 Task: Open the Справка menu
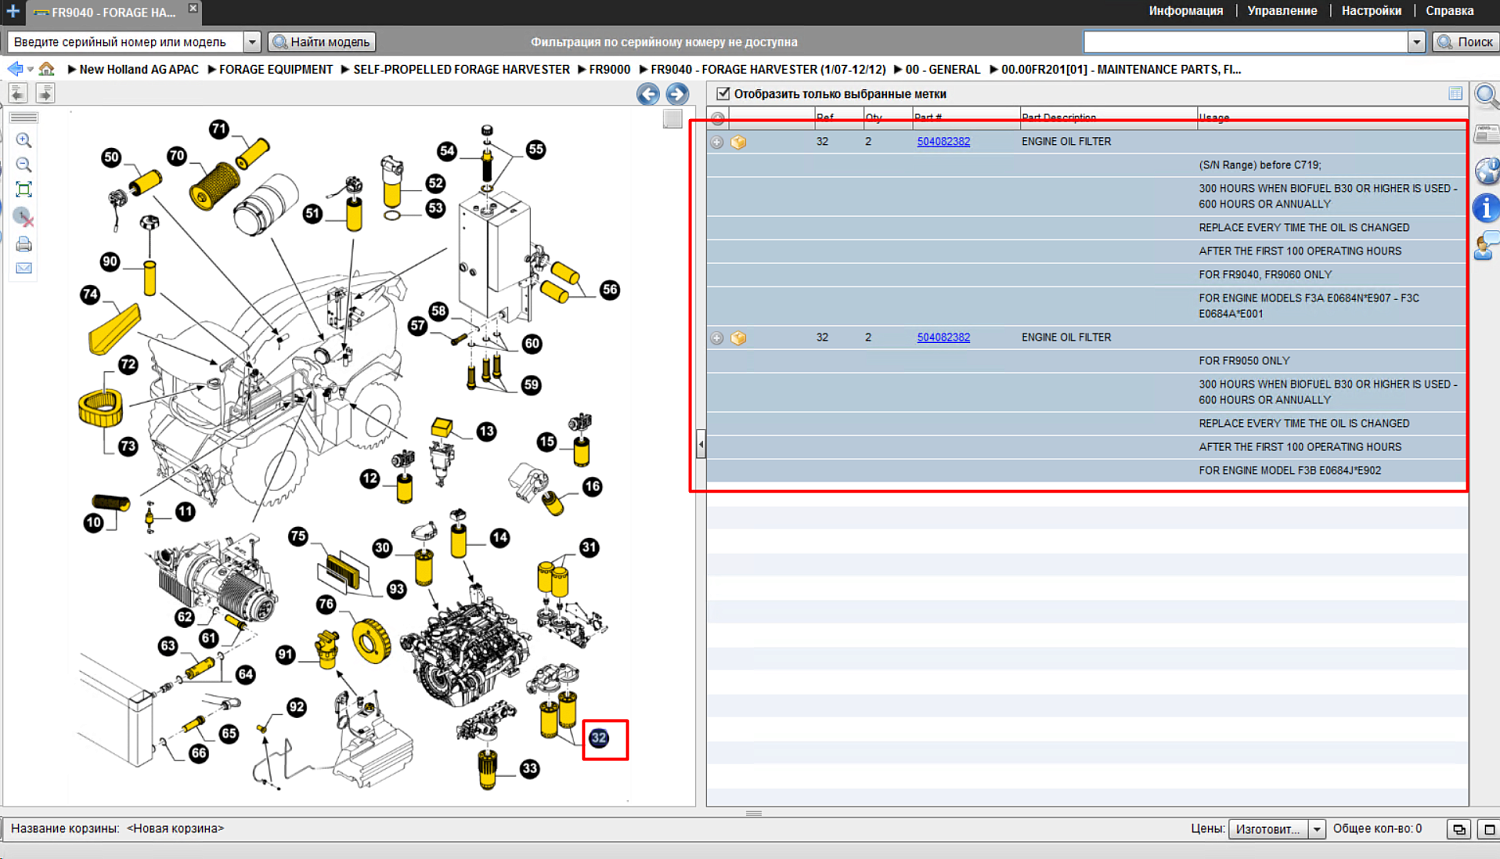click(x=1449, y=11)
